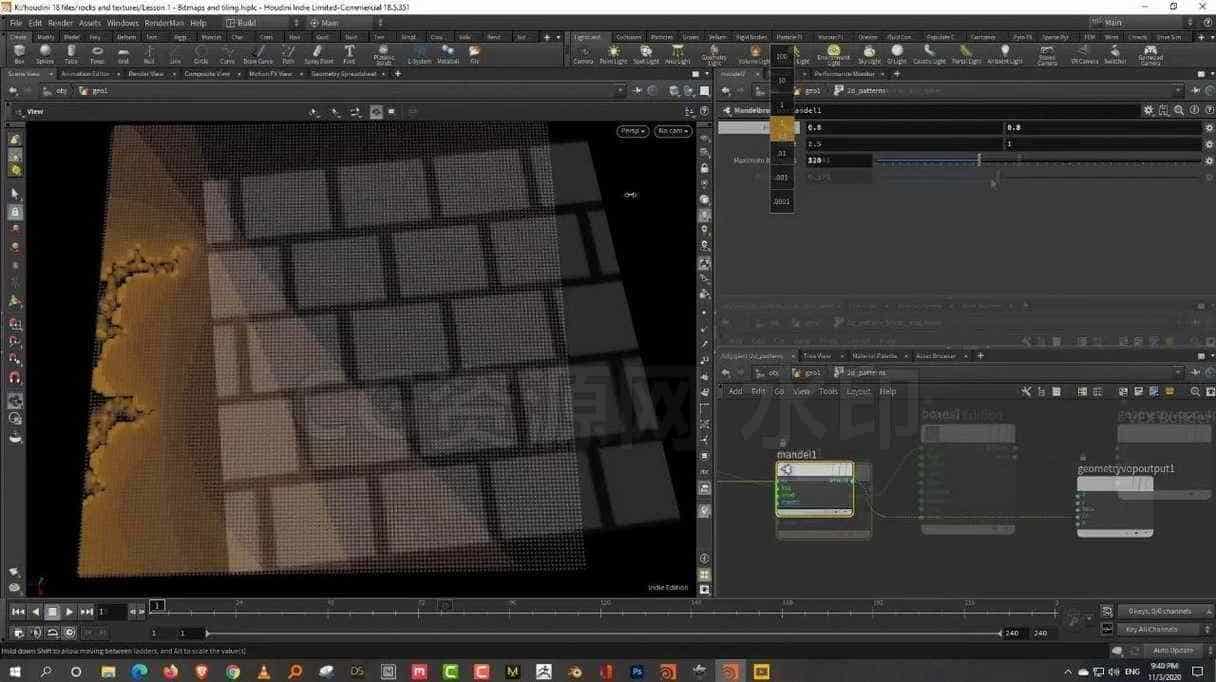1216x682 pixels.
Task: Add an Area Light from the shelf
Action: (678, 53)
